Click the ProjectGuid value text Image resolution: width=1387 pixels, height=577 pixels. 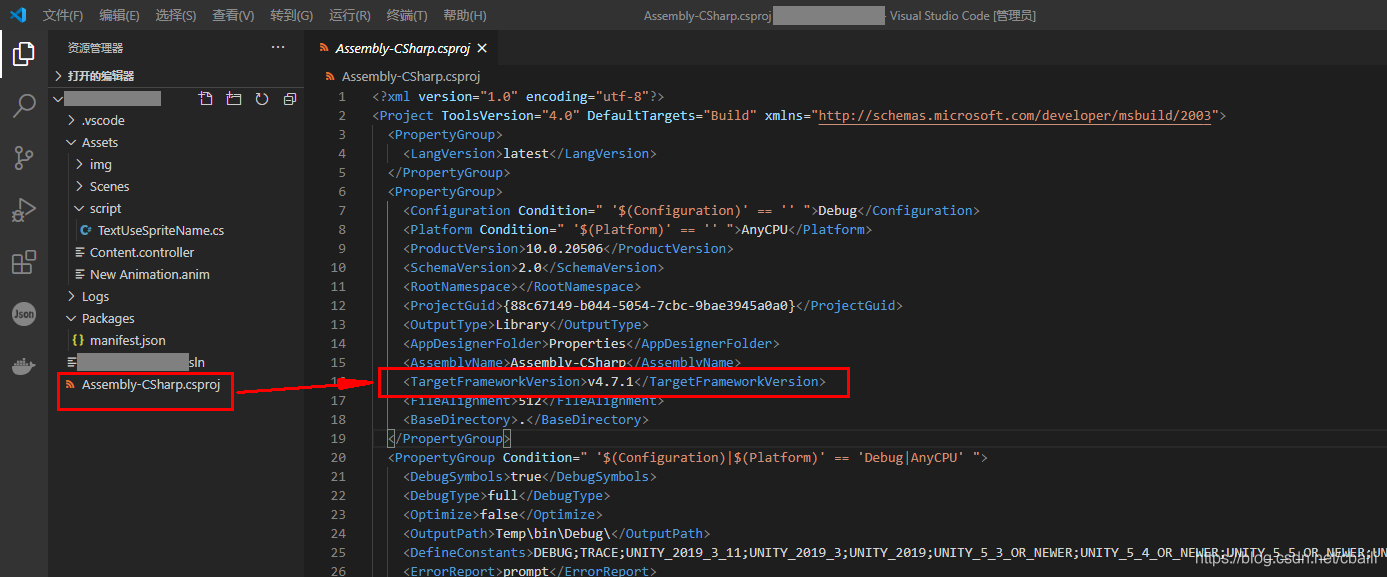[x=649, y=305]
